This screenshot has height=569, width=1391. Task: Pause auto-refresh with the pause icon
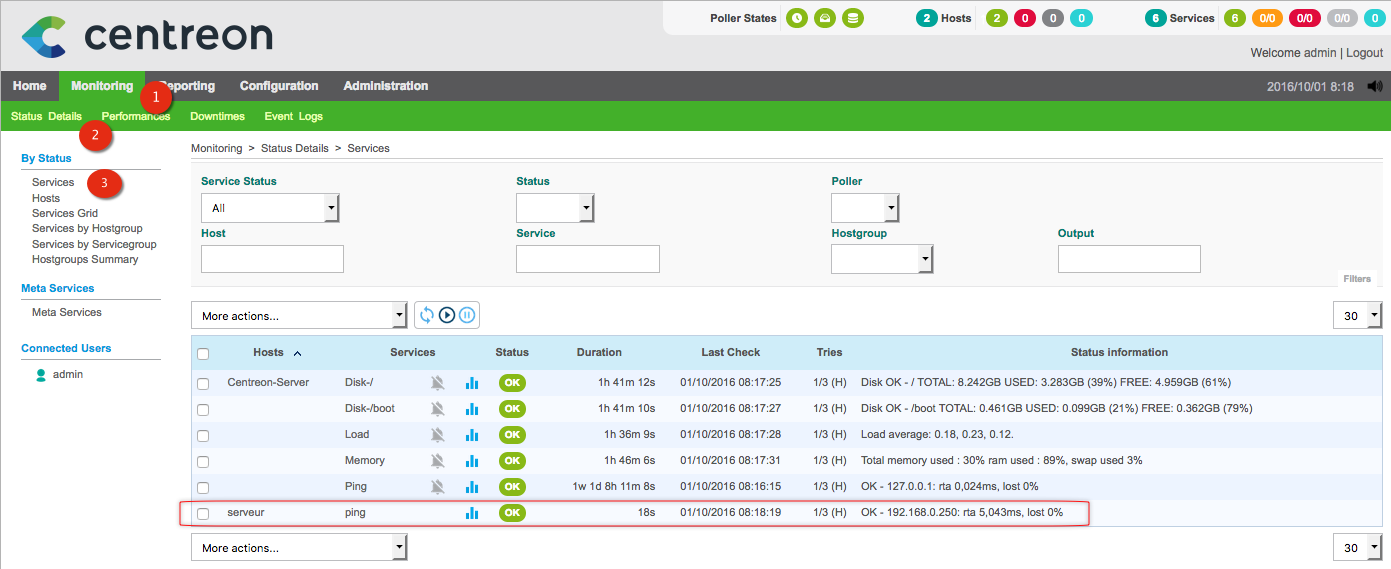(467, 315)
